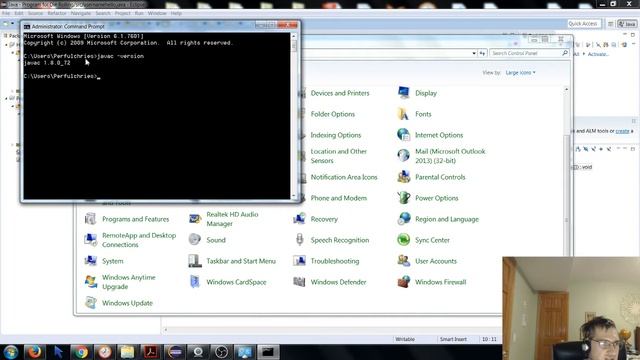Open Taskbar and Start Menu icon

[x=195, y=261]
